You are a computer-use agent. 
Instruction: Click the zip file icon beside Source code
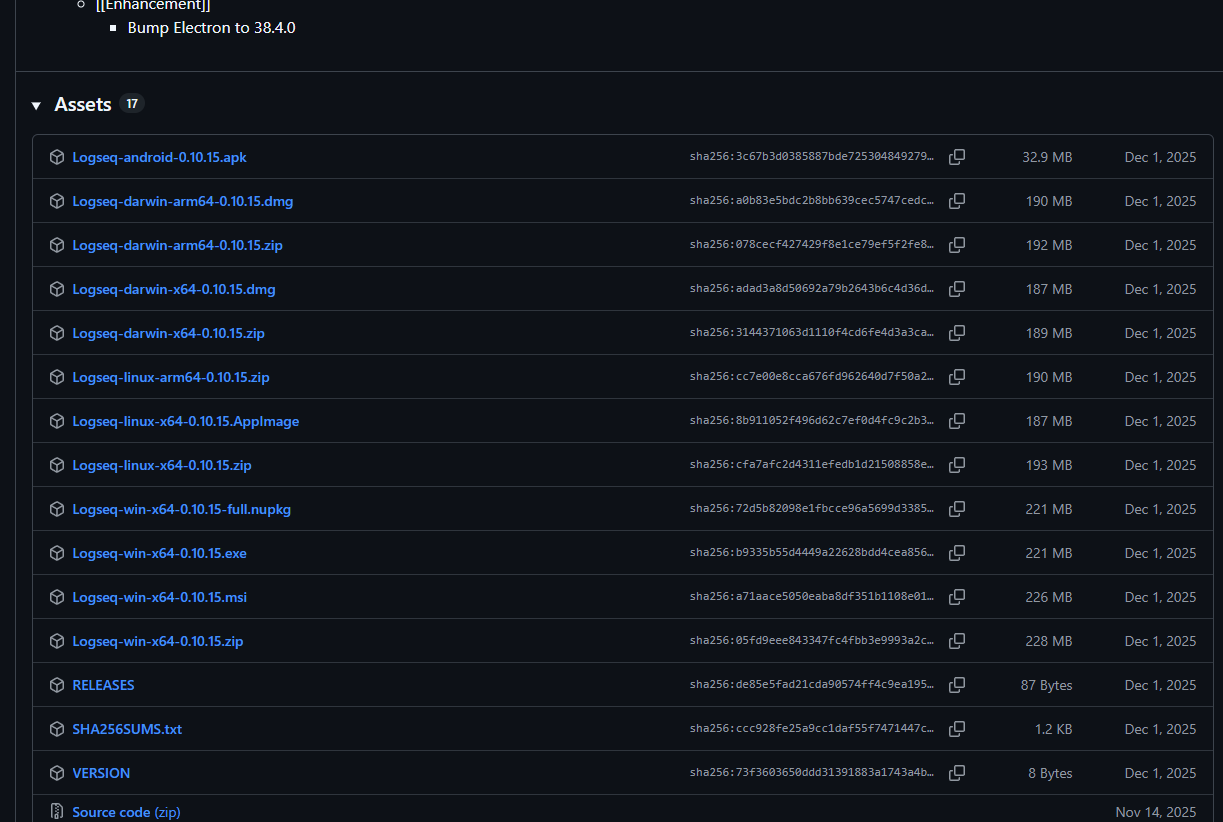[x=57, y=812]
